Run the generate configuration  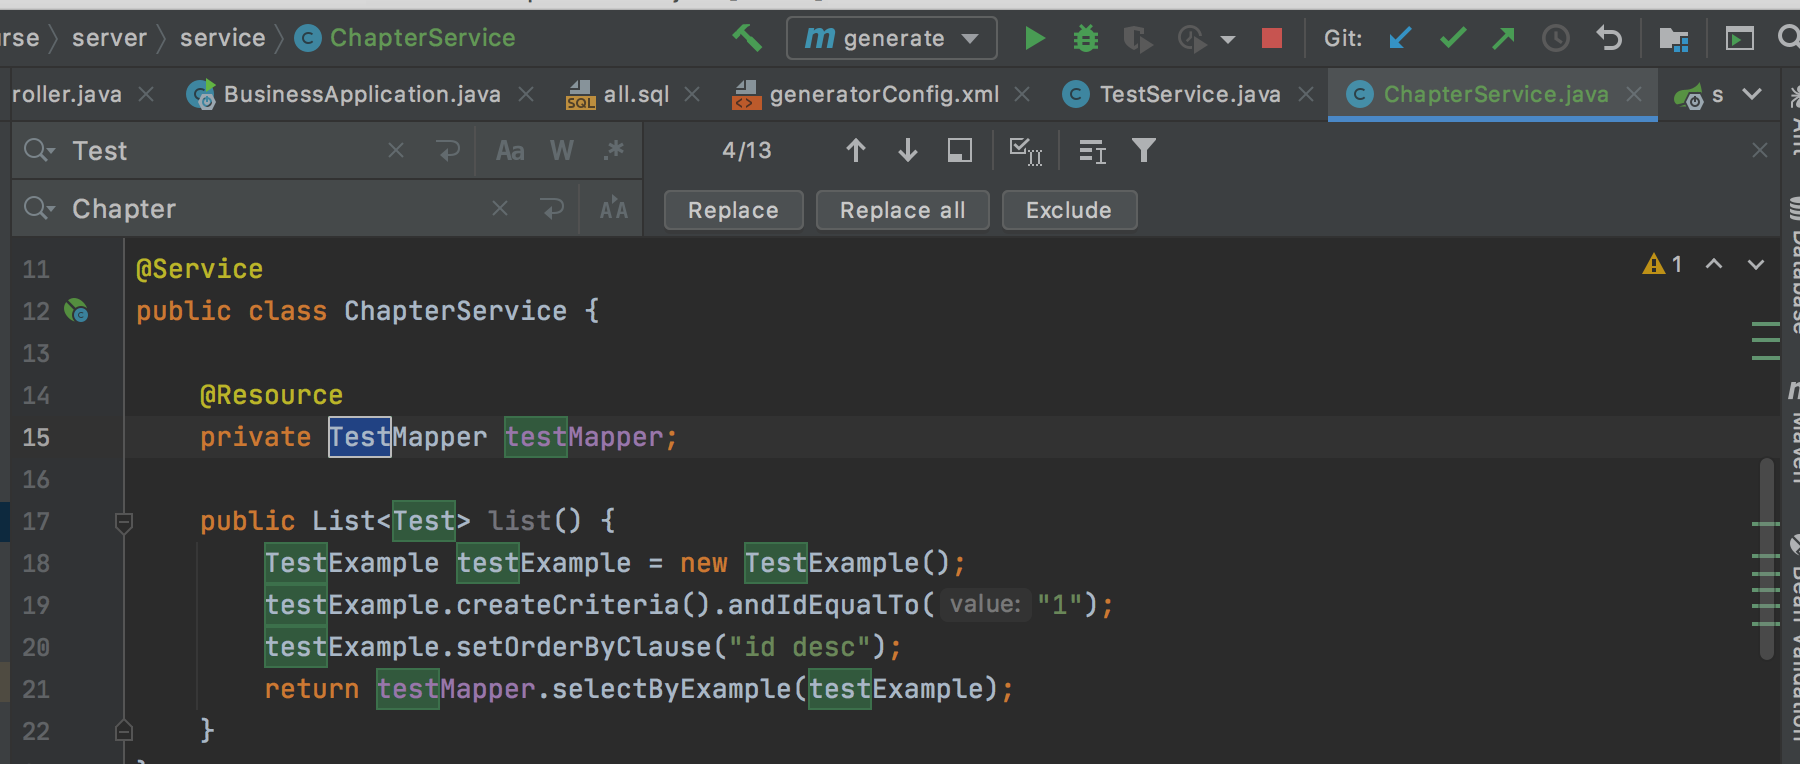[1034, 38]
